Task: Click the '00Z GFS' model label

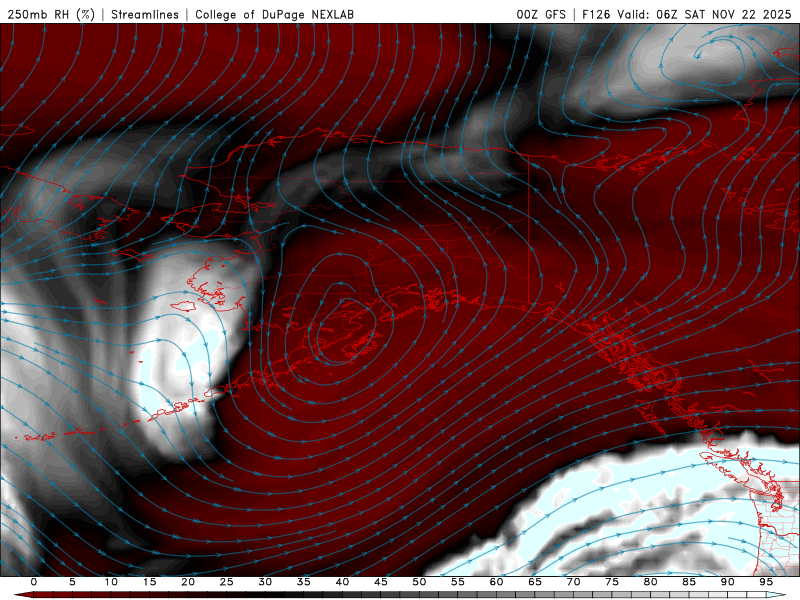Action: [x=541, y=14]
